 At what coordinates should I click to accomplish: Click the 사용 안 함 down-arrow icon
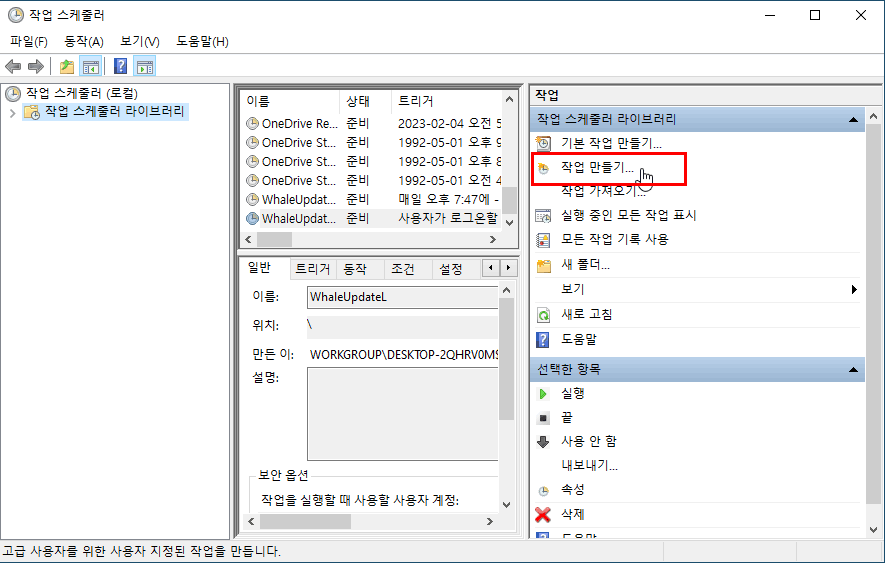tap(543, 442)
